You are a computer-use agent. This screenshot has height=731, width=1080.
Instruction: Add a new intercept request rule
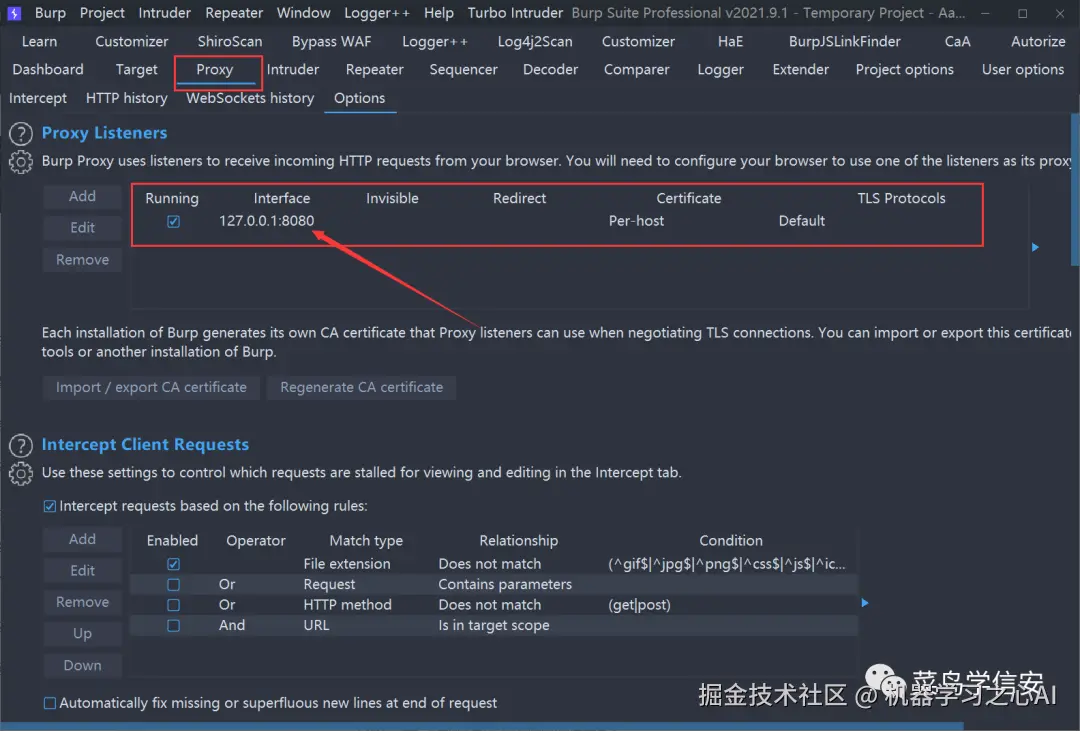[x=83, y=540]
